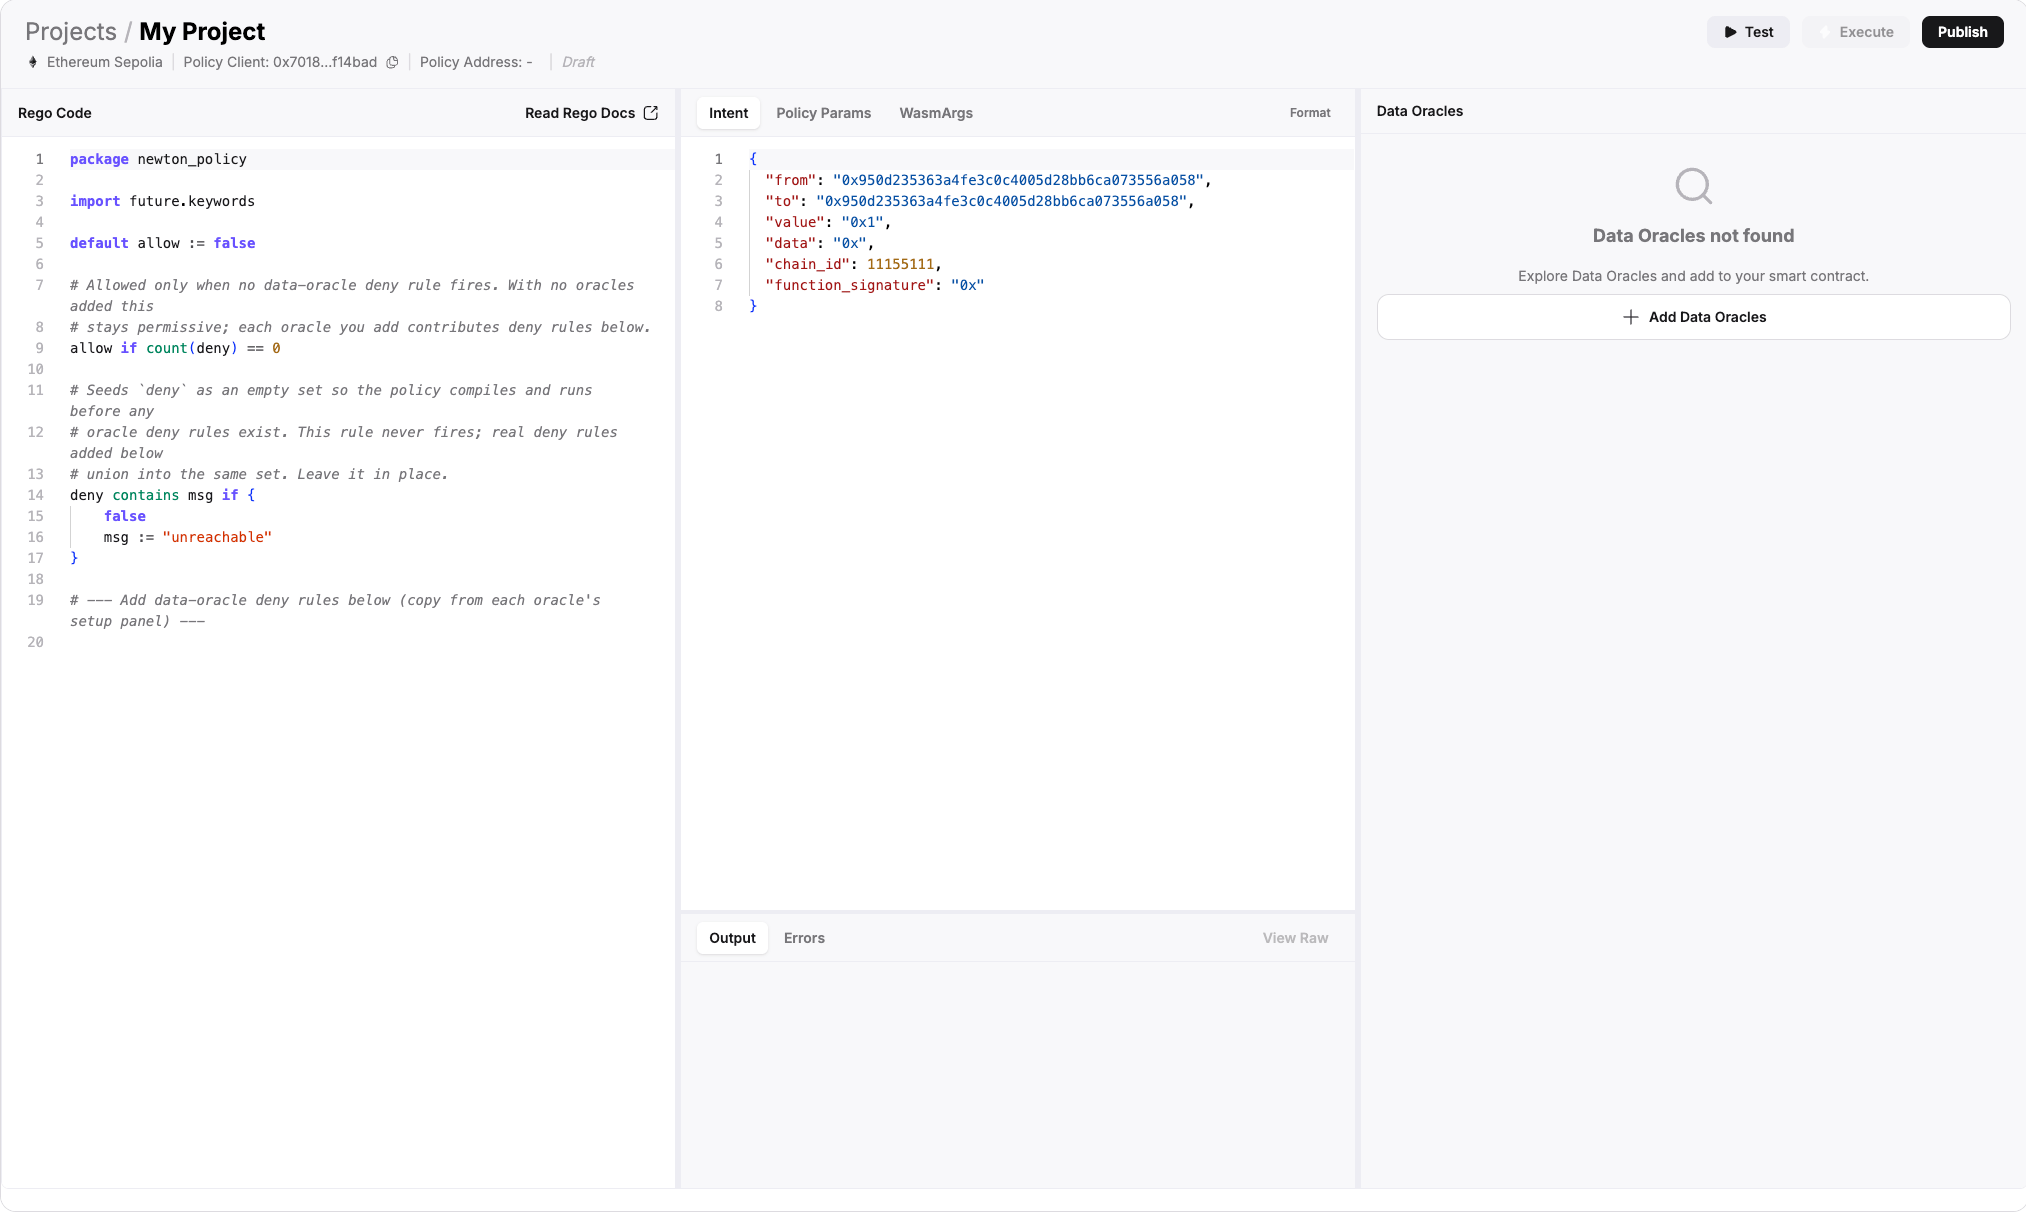Click the Ethereum Sepolia network label
Viewport: 2026px width, 1217px height.
[x=104, y=62]
